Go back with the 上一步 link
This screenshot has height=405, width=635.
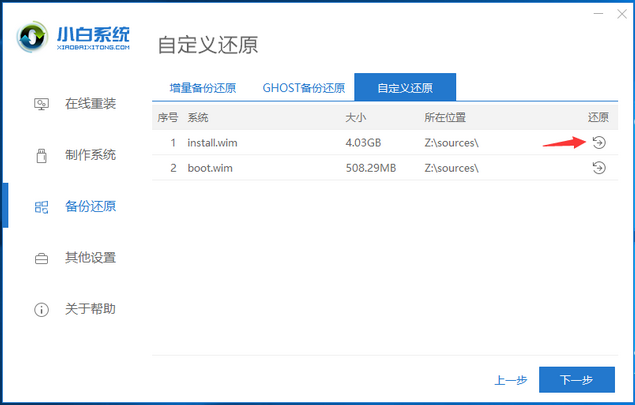tap(511, 380)
